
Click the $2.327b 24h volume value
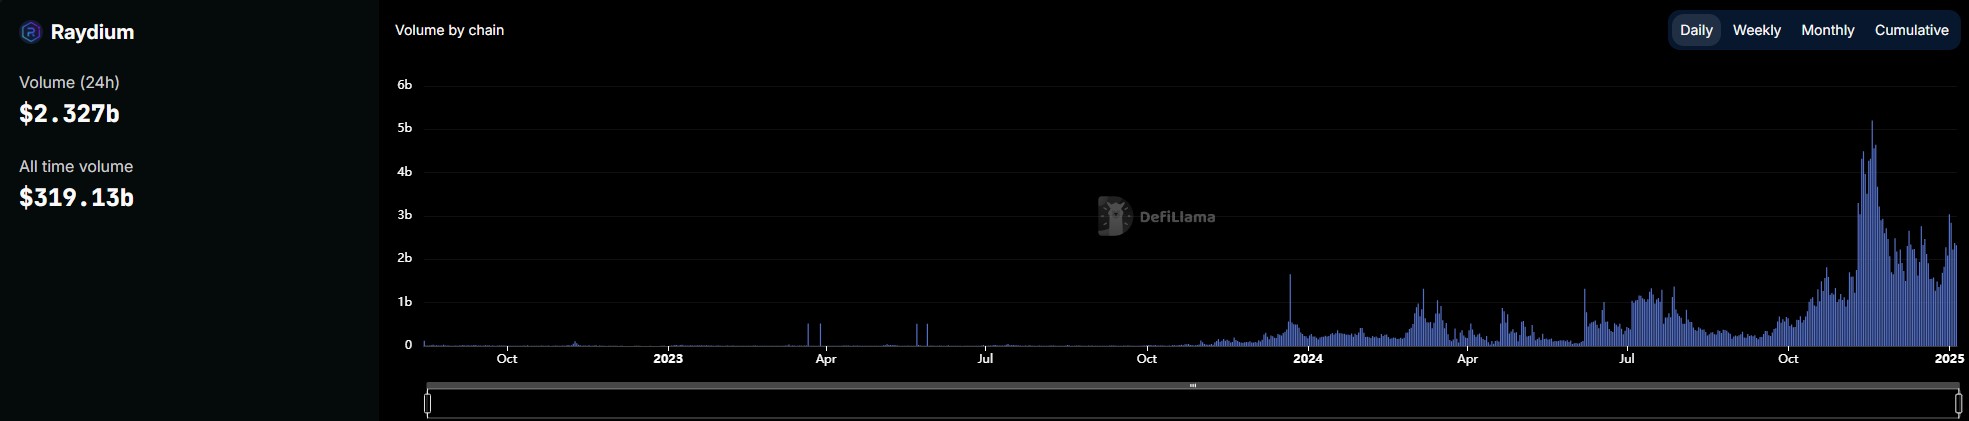click(69, 114)
